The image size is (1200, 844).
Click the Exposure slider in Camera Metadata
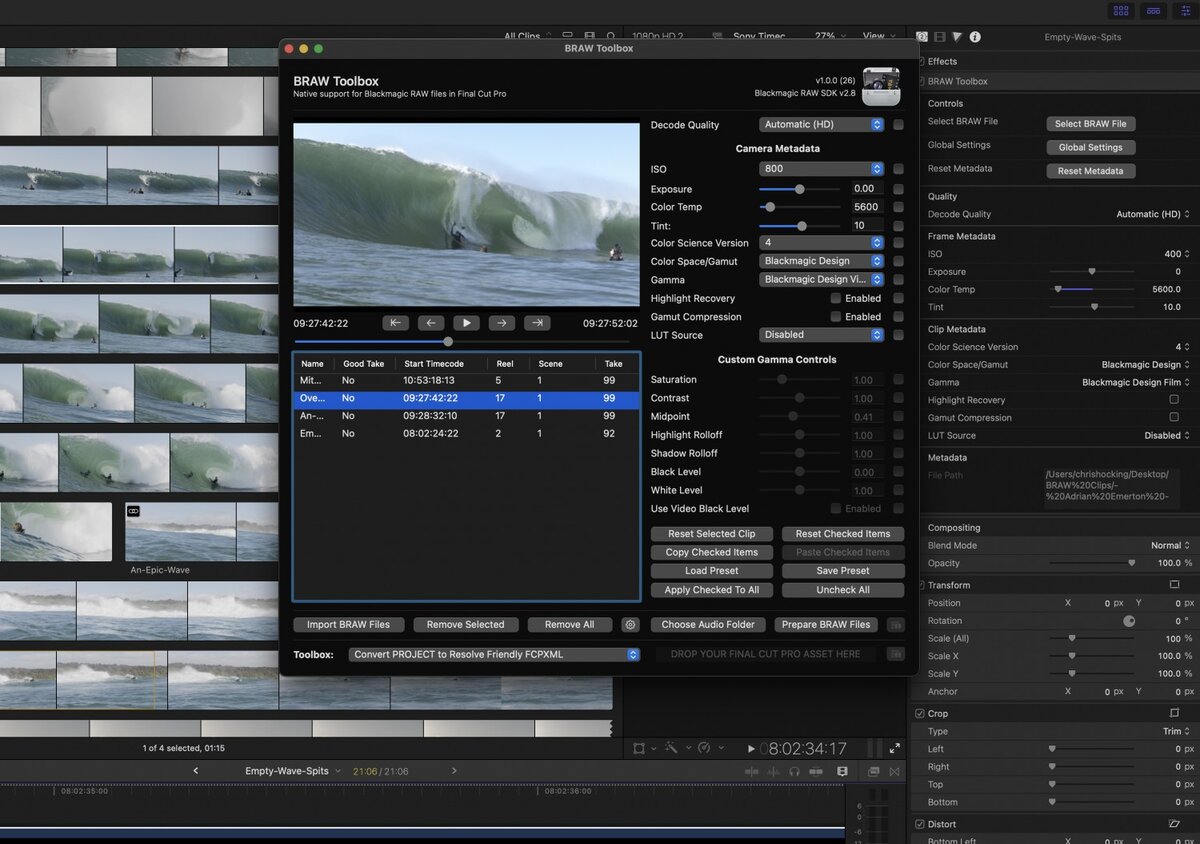(x=799, y=189)
